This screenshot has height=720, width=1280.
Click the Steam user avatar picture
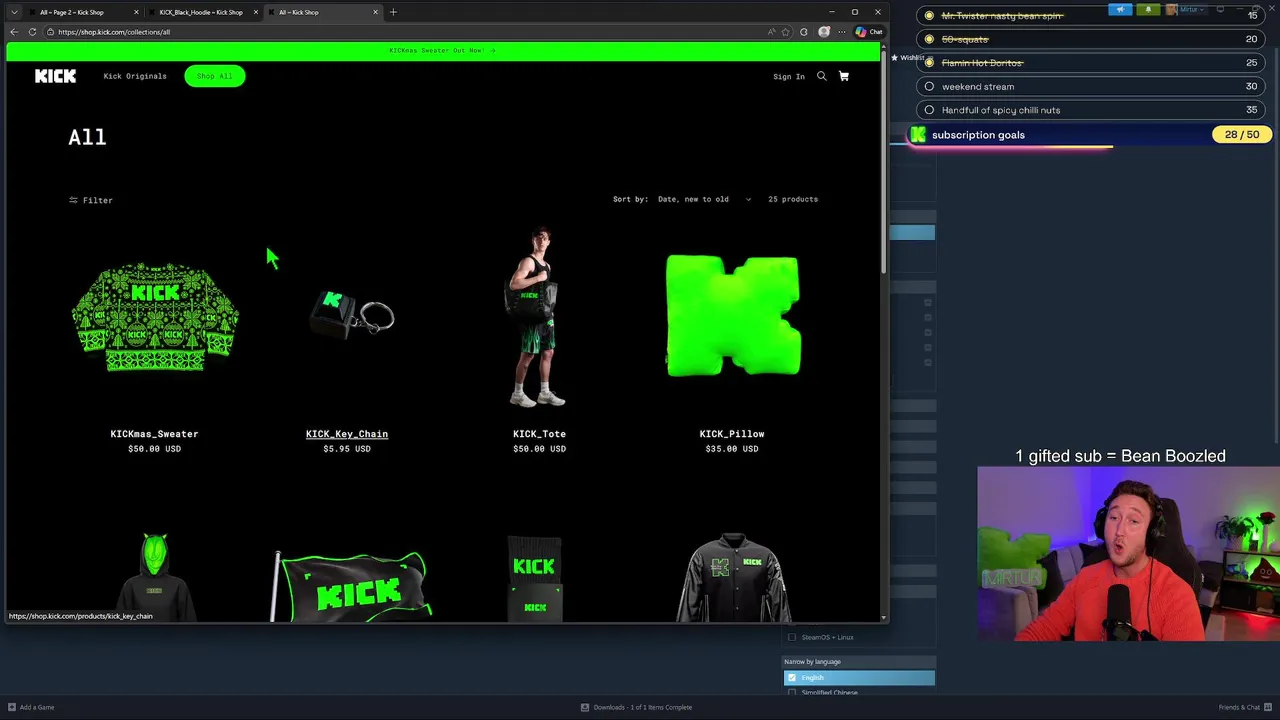coord(1171,10)
